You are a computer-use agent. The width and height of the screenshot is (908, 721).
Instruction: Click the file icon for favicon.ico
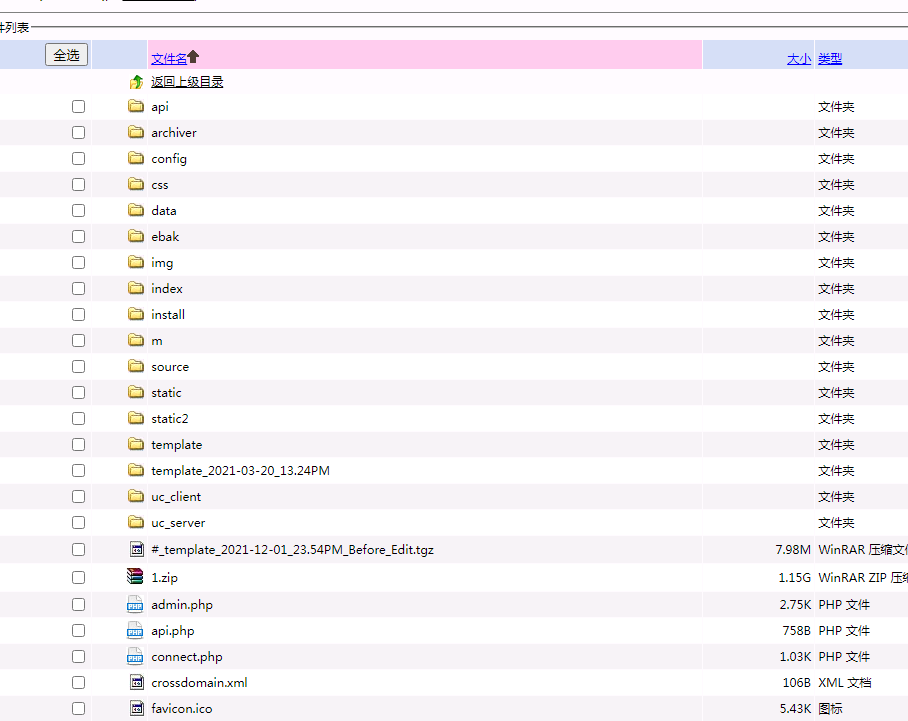pyautogui.click(x=137, y=709)
